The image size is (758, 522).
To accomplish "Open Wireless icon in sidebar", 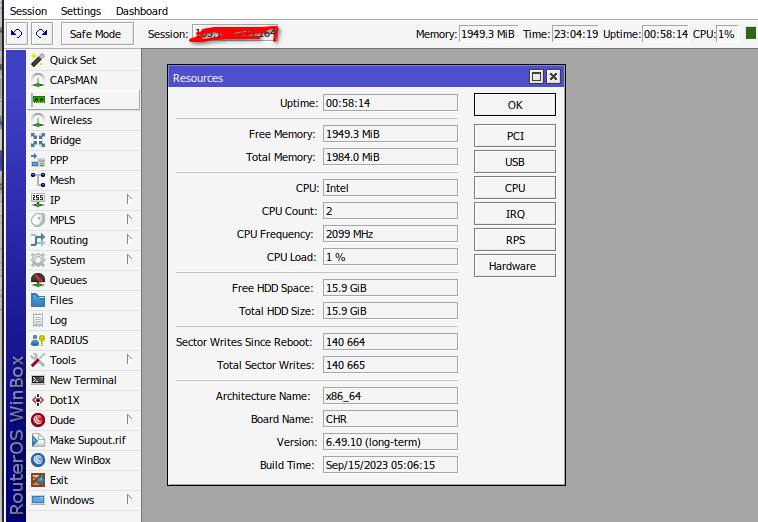I will coord(38,120).
